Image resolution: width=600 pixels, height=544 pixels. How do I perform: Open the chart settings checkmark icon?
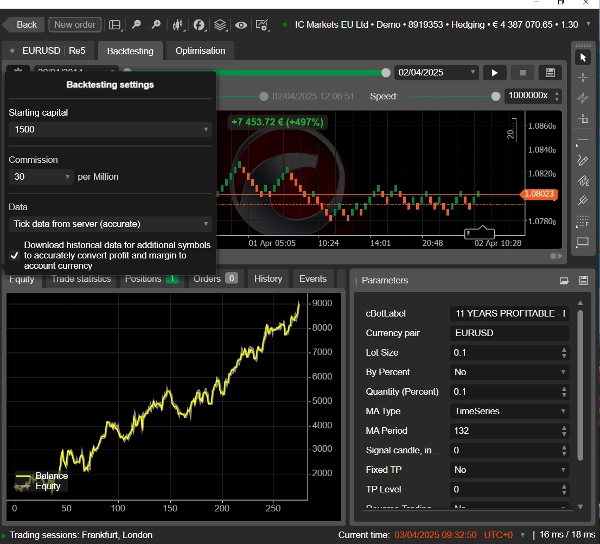[x=262, y=25]
